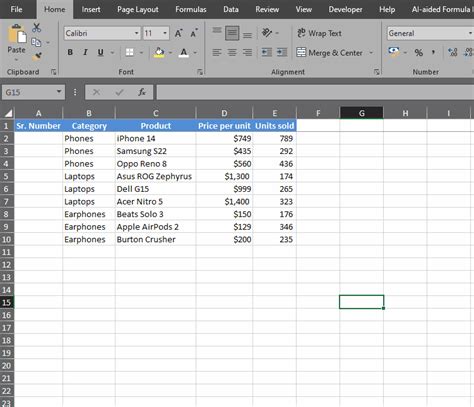Select Bottom Align icon
Screen dimensions: 474x407
(x=247, y=35)
